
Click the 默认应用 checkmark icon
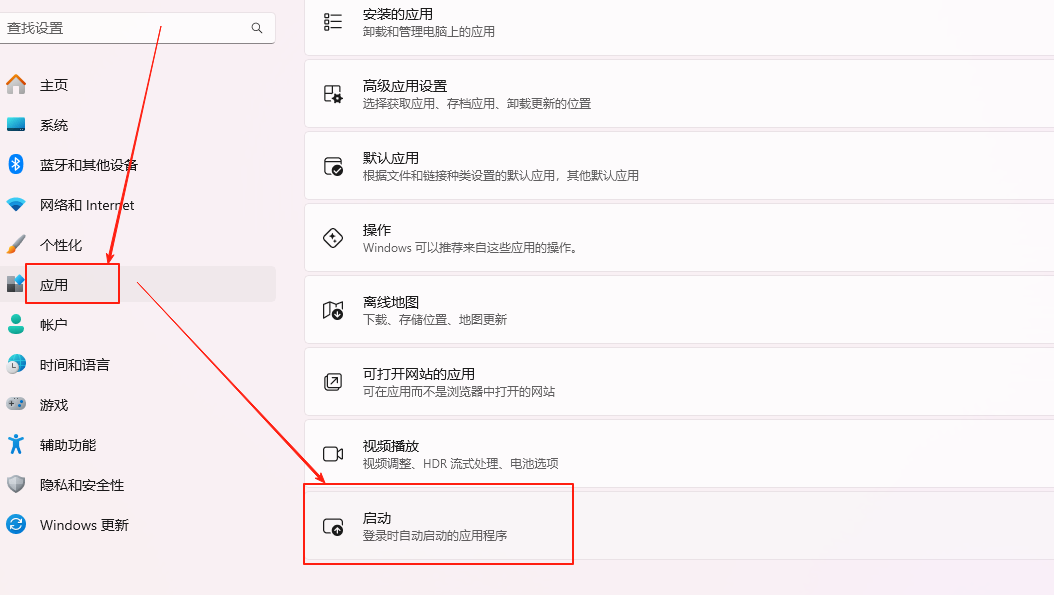[333, 166]
